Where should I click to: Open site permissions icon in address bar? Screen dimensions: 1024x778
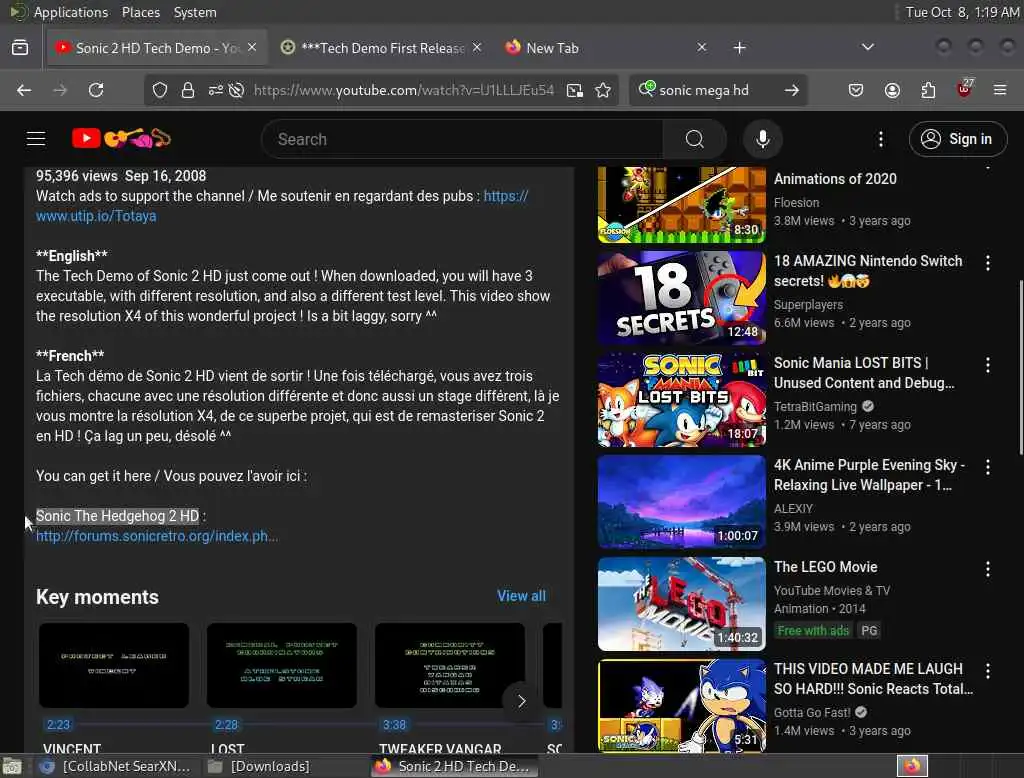(x=216, y=90)
